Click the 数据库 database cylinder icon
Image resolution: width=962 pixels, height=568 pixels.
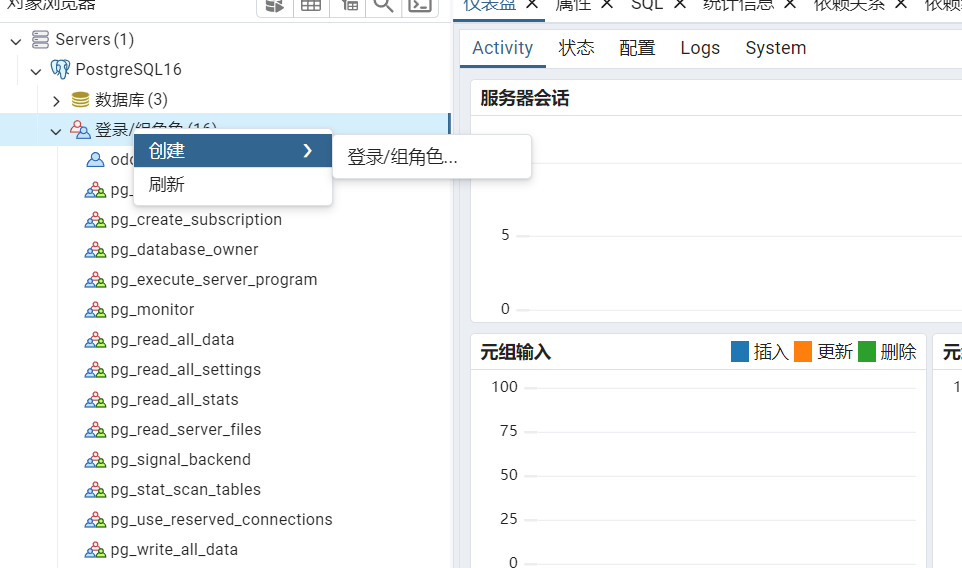(80, 100)
